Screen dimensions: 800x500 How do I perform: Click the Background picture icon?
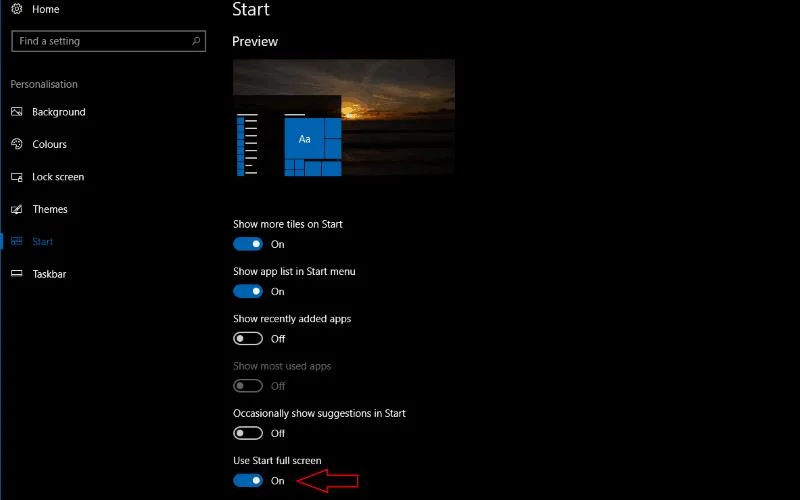tap(17, 112)
